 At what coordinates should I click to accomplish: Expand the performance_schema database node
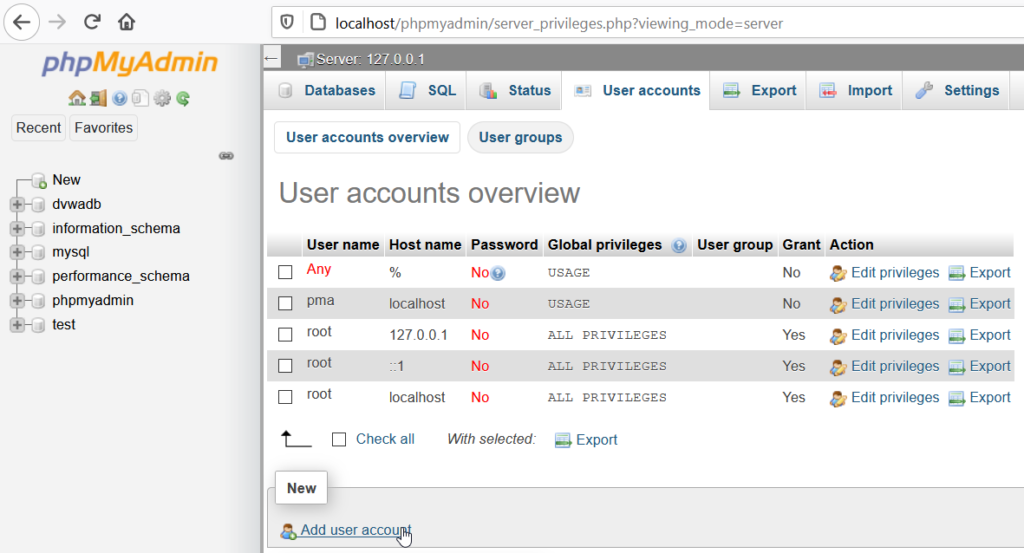pos(18,276)
